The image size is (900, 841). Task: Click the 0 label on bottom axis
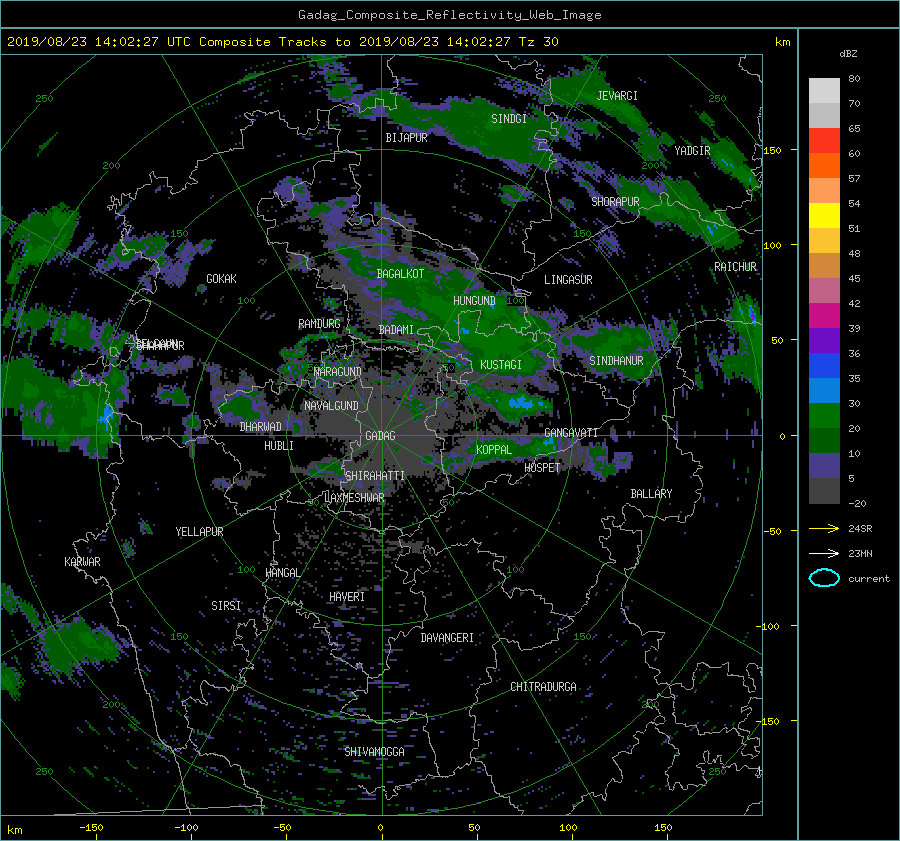pyautogui.click(x=380, y=828)
